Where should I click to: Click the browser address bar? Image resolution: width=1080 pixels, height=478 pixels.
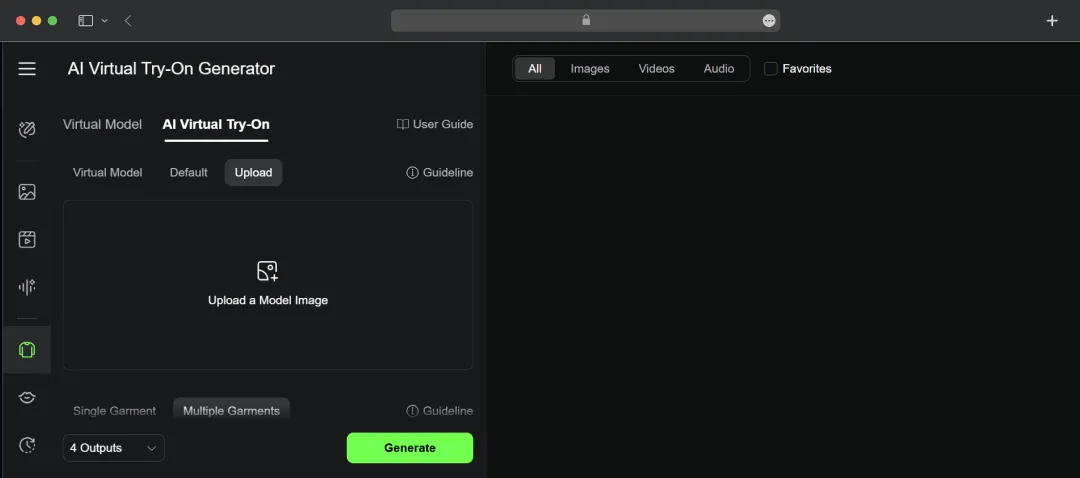[585, 21]
